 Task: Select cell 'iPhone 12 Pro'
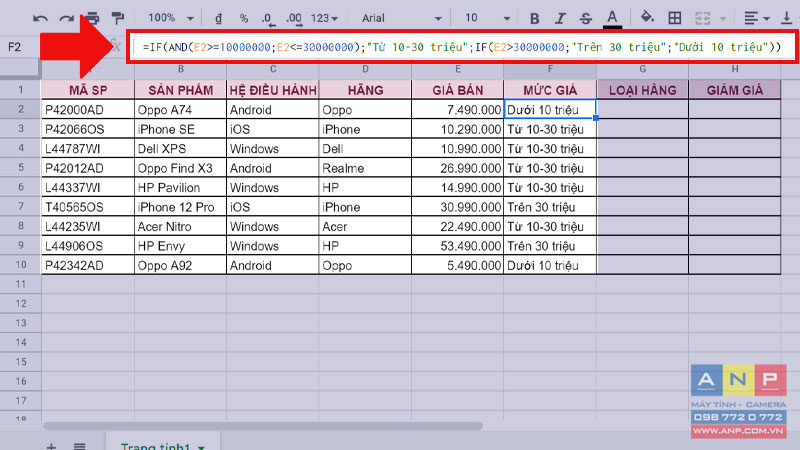pos(181,207)
